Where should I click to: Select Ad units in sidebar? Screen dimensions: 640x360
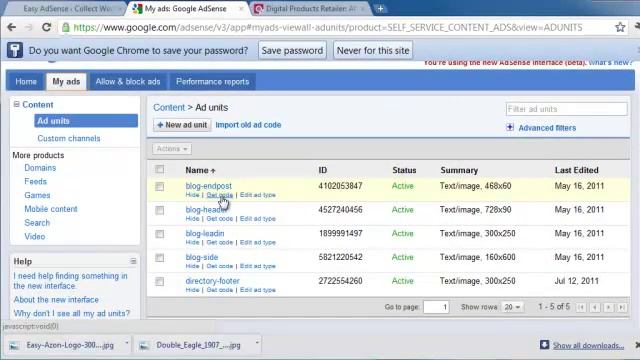(x=86, y=121)
